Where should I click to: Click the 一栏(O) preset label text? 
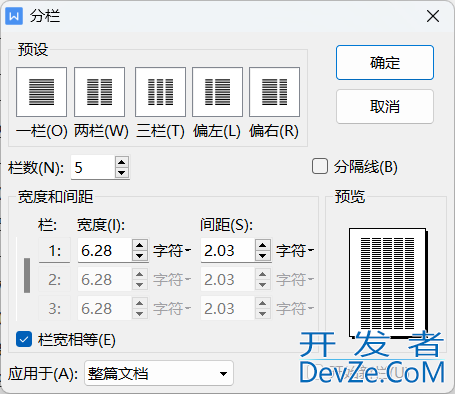42,131
